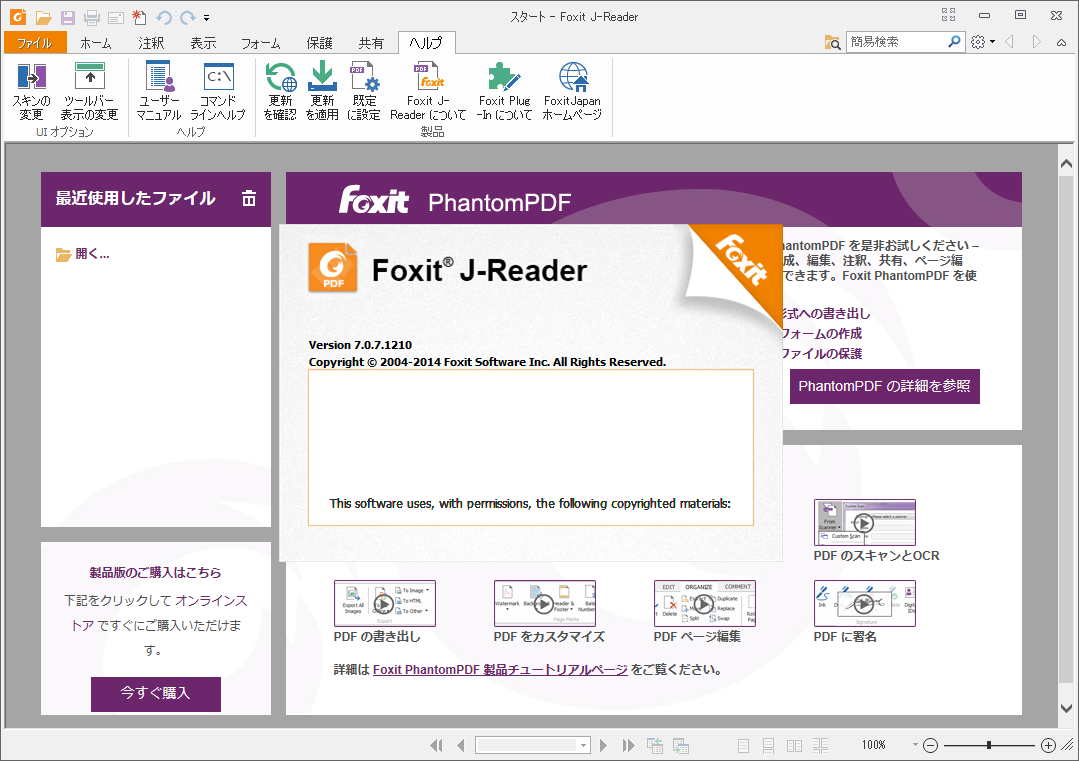This screenshot has width=1079, height=761.
Task: Enable continuous page scrolling mode
Action: point(767,745)
